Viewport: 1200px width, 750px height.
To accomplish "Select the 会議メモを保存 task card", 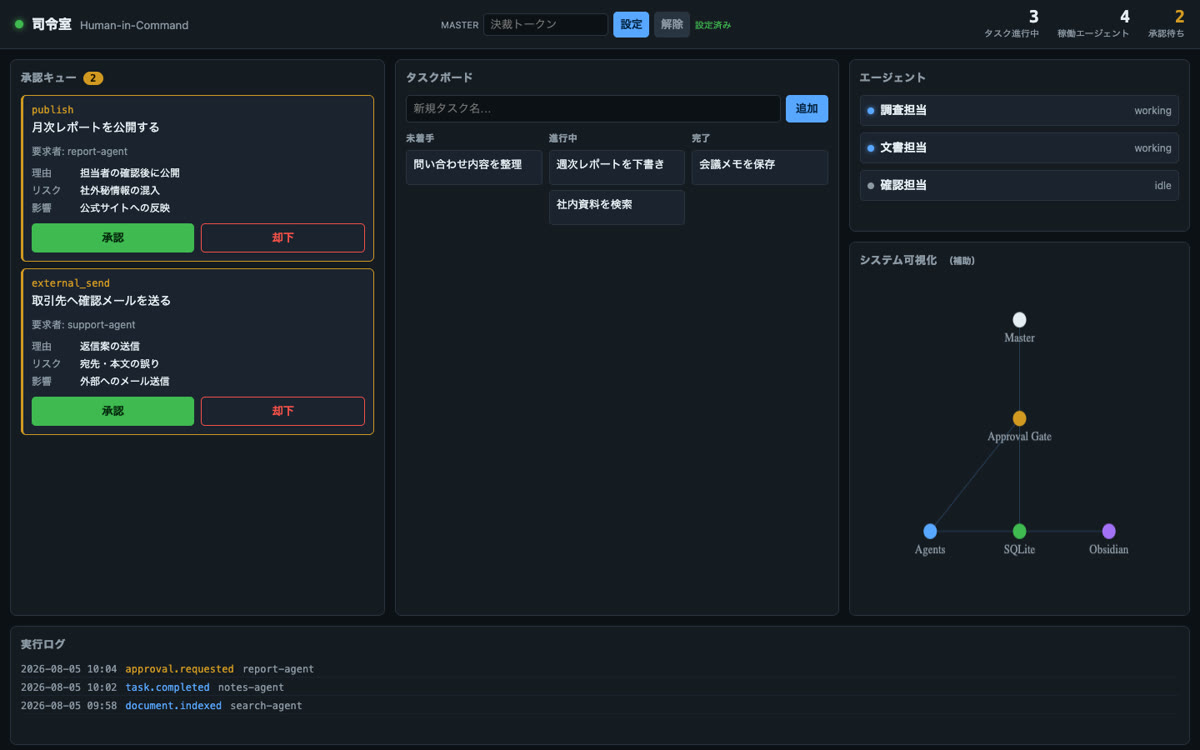I will pyautogui.click(x=760, y=167).
